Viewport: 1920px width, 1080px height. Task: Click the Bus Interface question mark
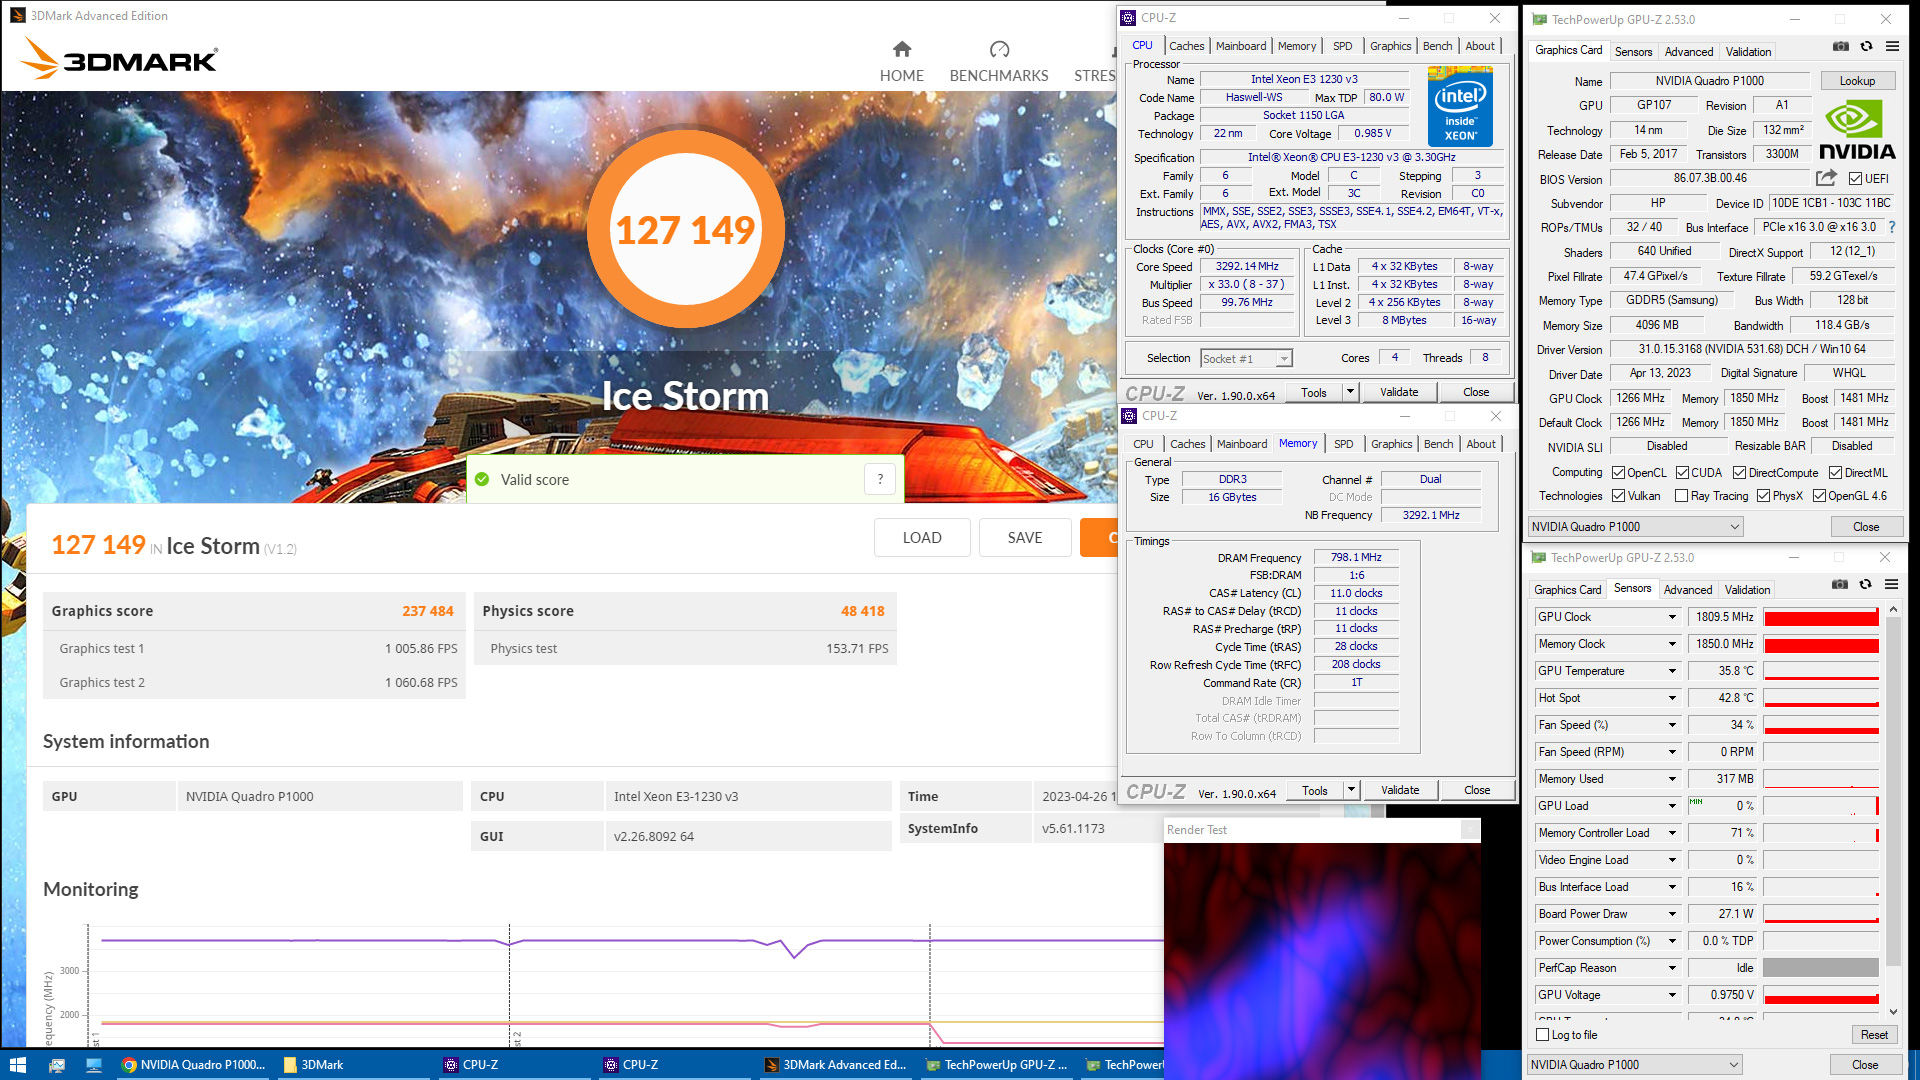[1891, 227]
